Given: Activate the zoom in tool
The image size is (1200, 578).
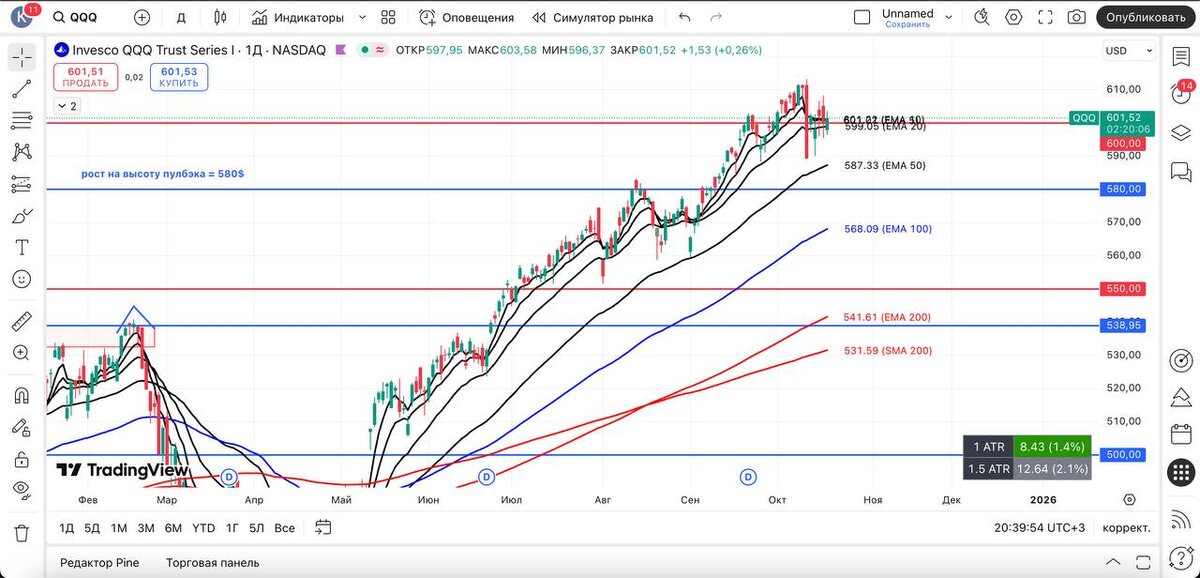Looking at the screenshot, I should coord(21,353).
